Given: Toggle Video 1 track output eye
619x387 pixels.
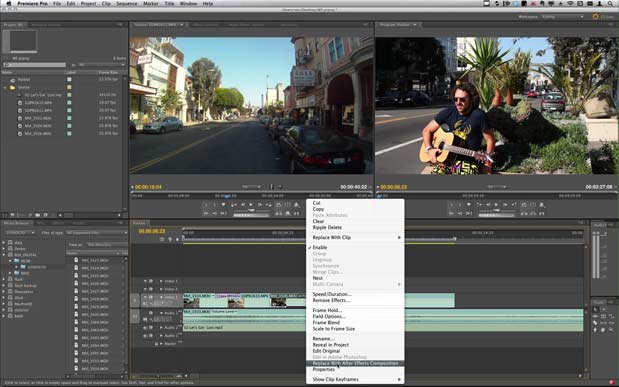Looking at the screenshot, I should pos(145,297).
